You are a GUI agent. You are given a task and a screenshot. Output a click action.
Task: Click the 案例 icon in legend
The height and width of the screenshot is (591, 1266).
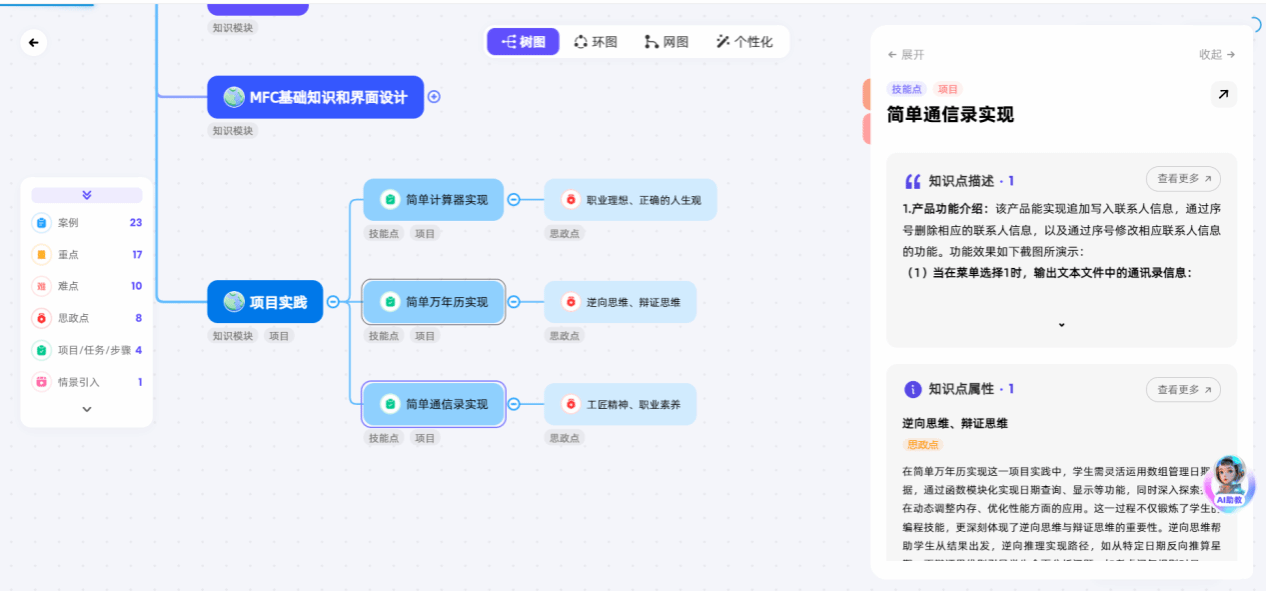pos(41,223)
